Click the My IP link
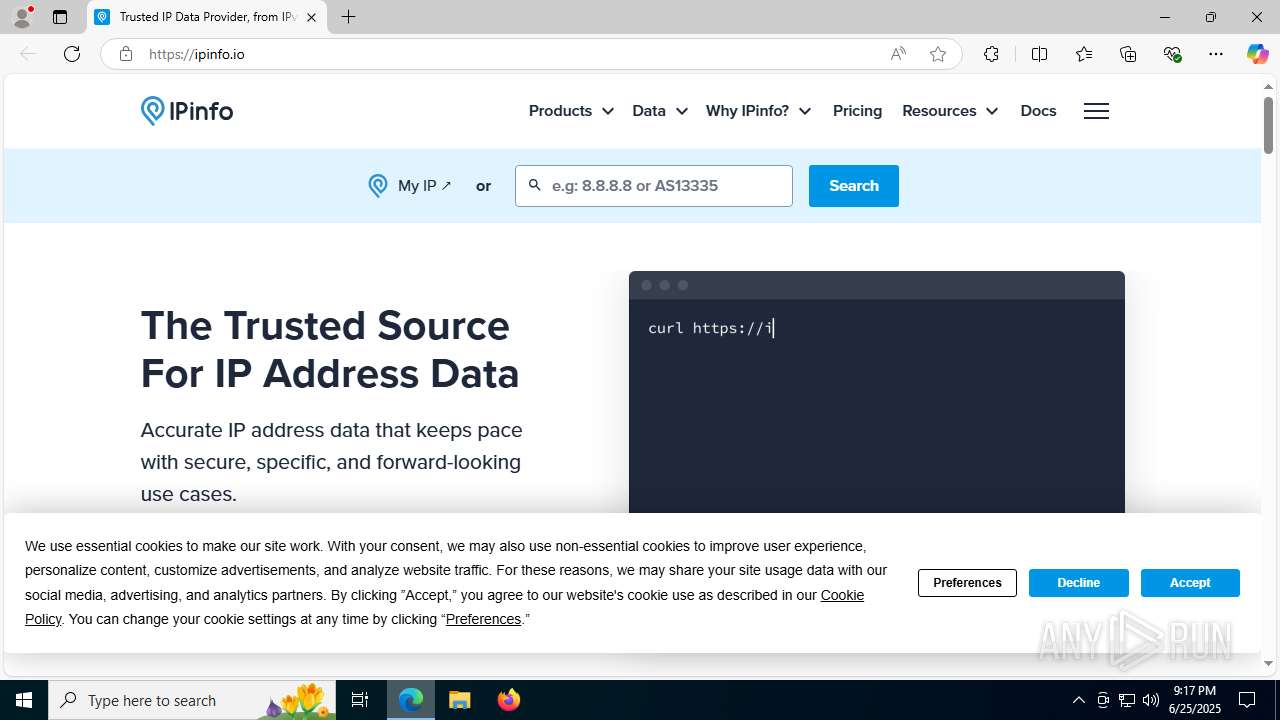 (410, 186)
